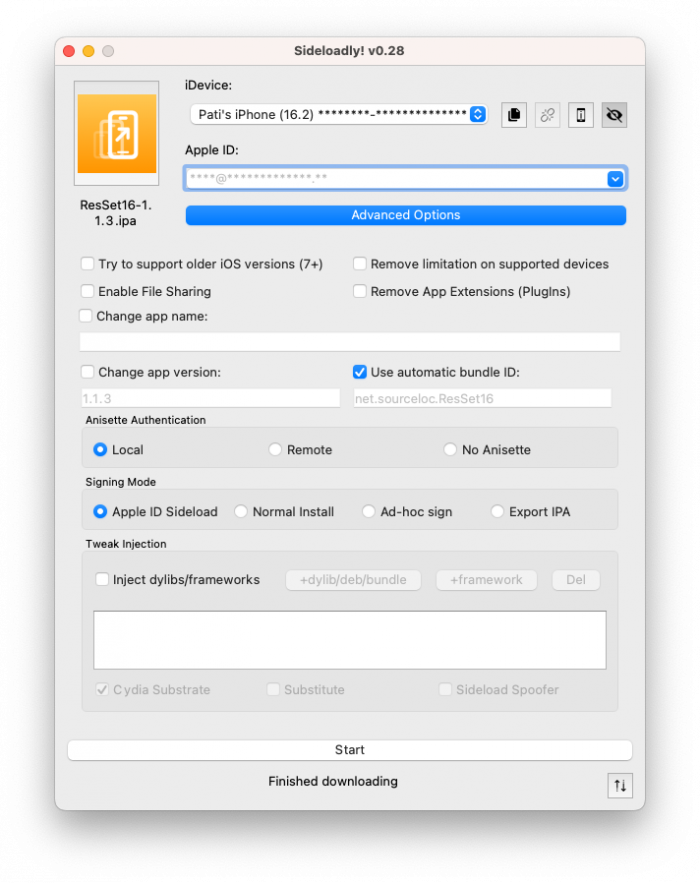Click the +framework button
Image resolution: width=700 pixels, height=883 pixels.
pos(486,580)
